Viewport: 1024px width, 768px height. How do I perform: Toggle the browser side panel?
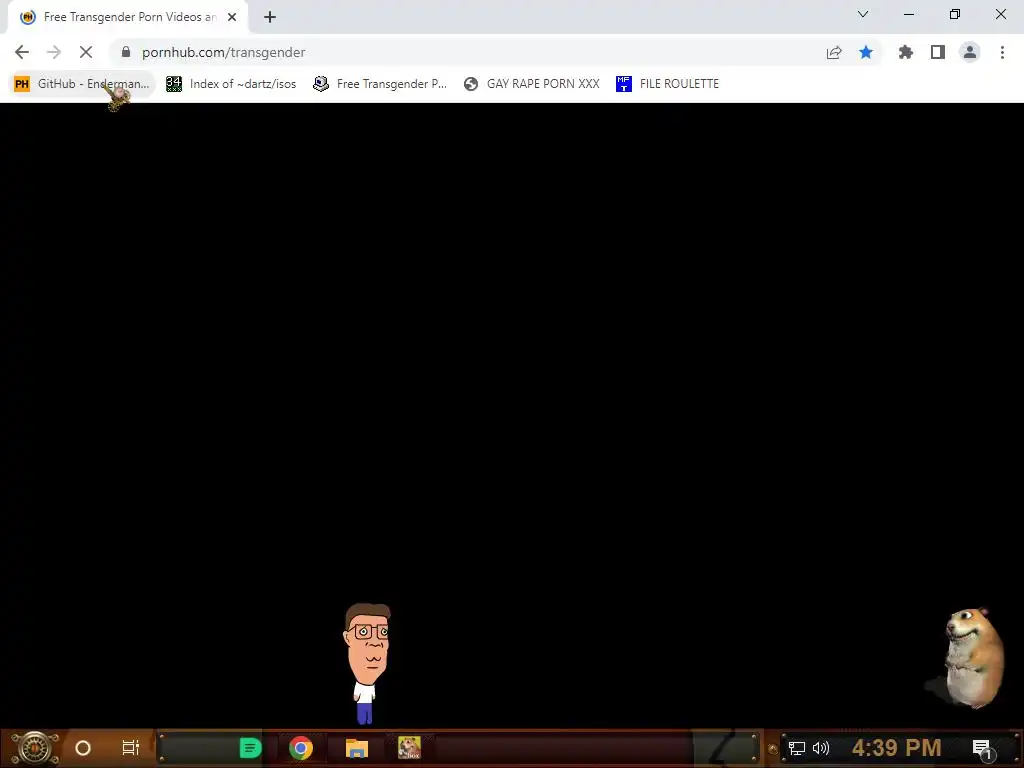coord(938,52)
